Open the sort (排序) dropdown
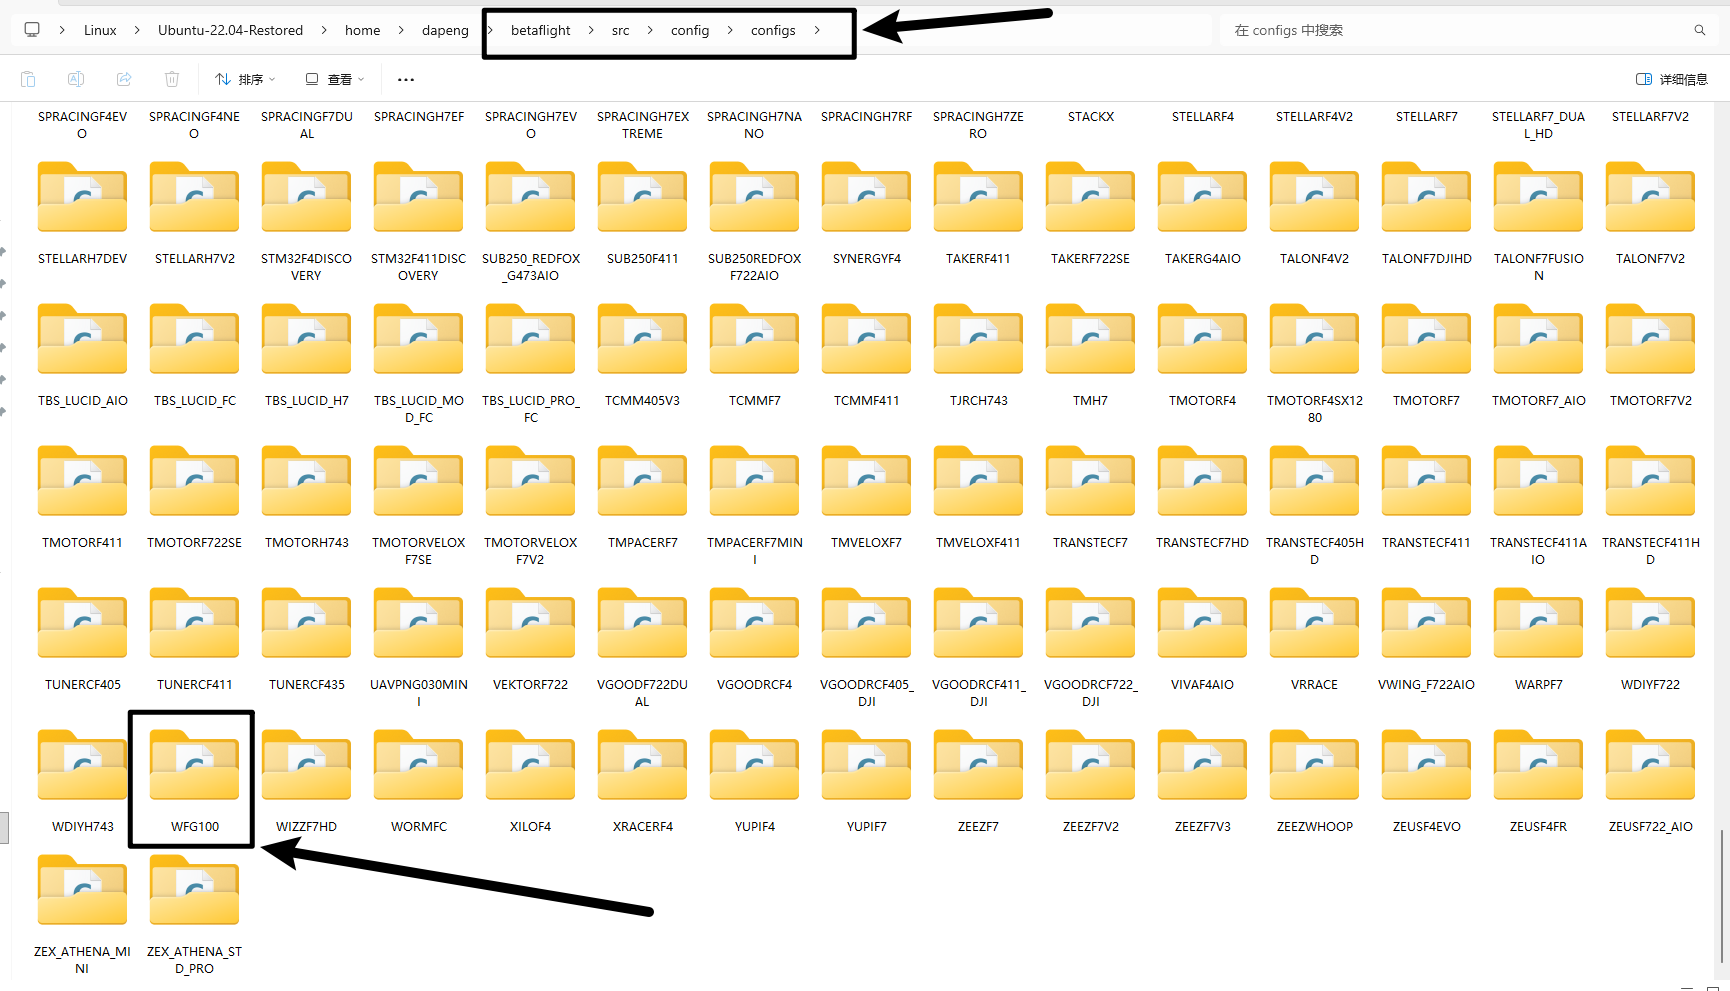Screen dimensions: 1730x991 (x=245, y=79)
